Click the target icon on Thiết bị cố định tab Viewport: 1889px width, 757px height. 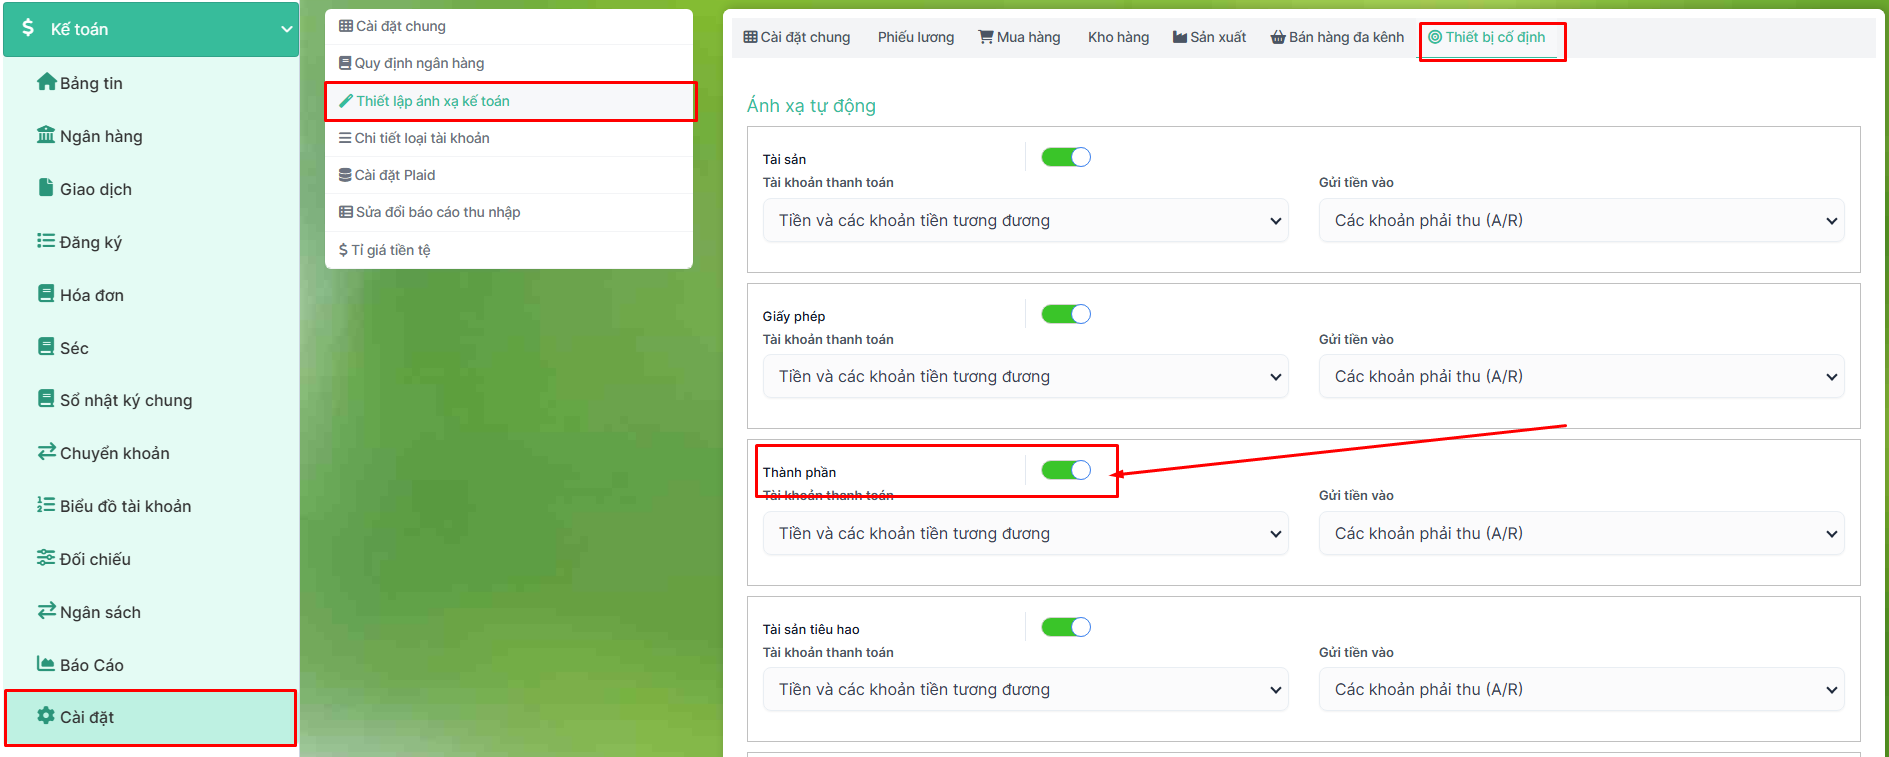pos(1435,37)
